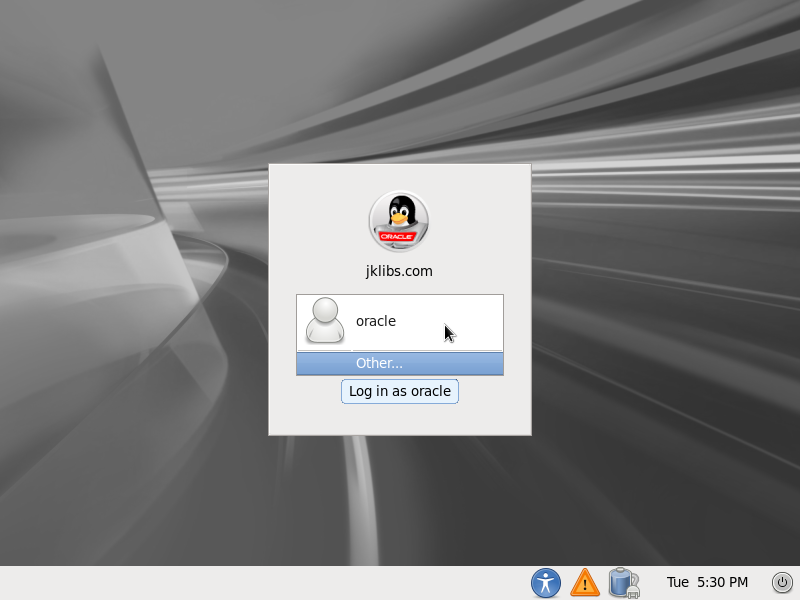
Task: Click the 5:30 PM time text
Action: pyautogui.click(x=721, y=582)
